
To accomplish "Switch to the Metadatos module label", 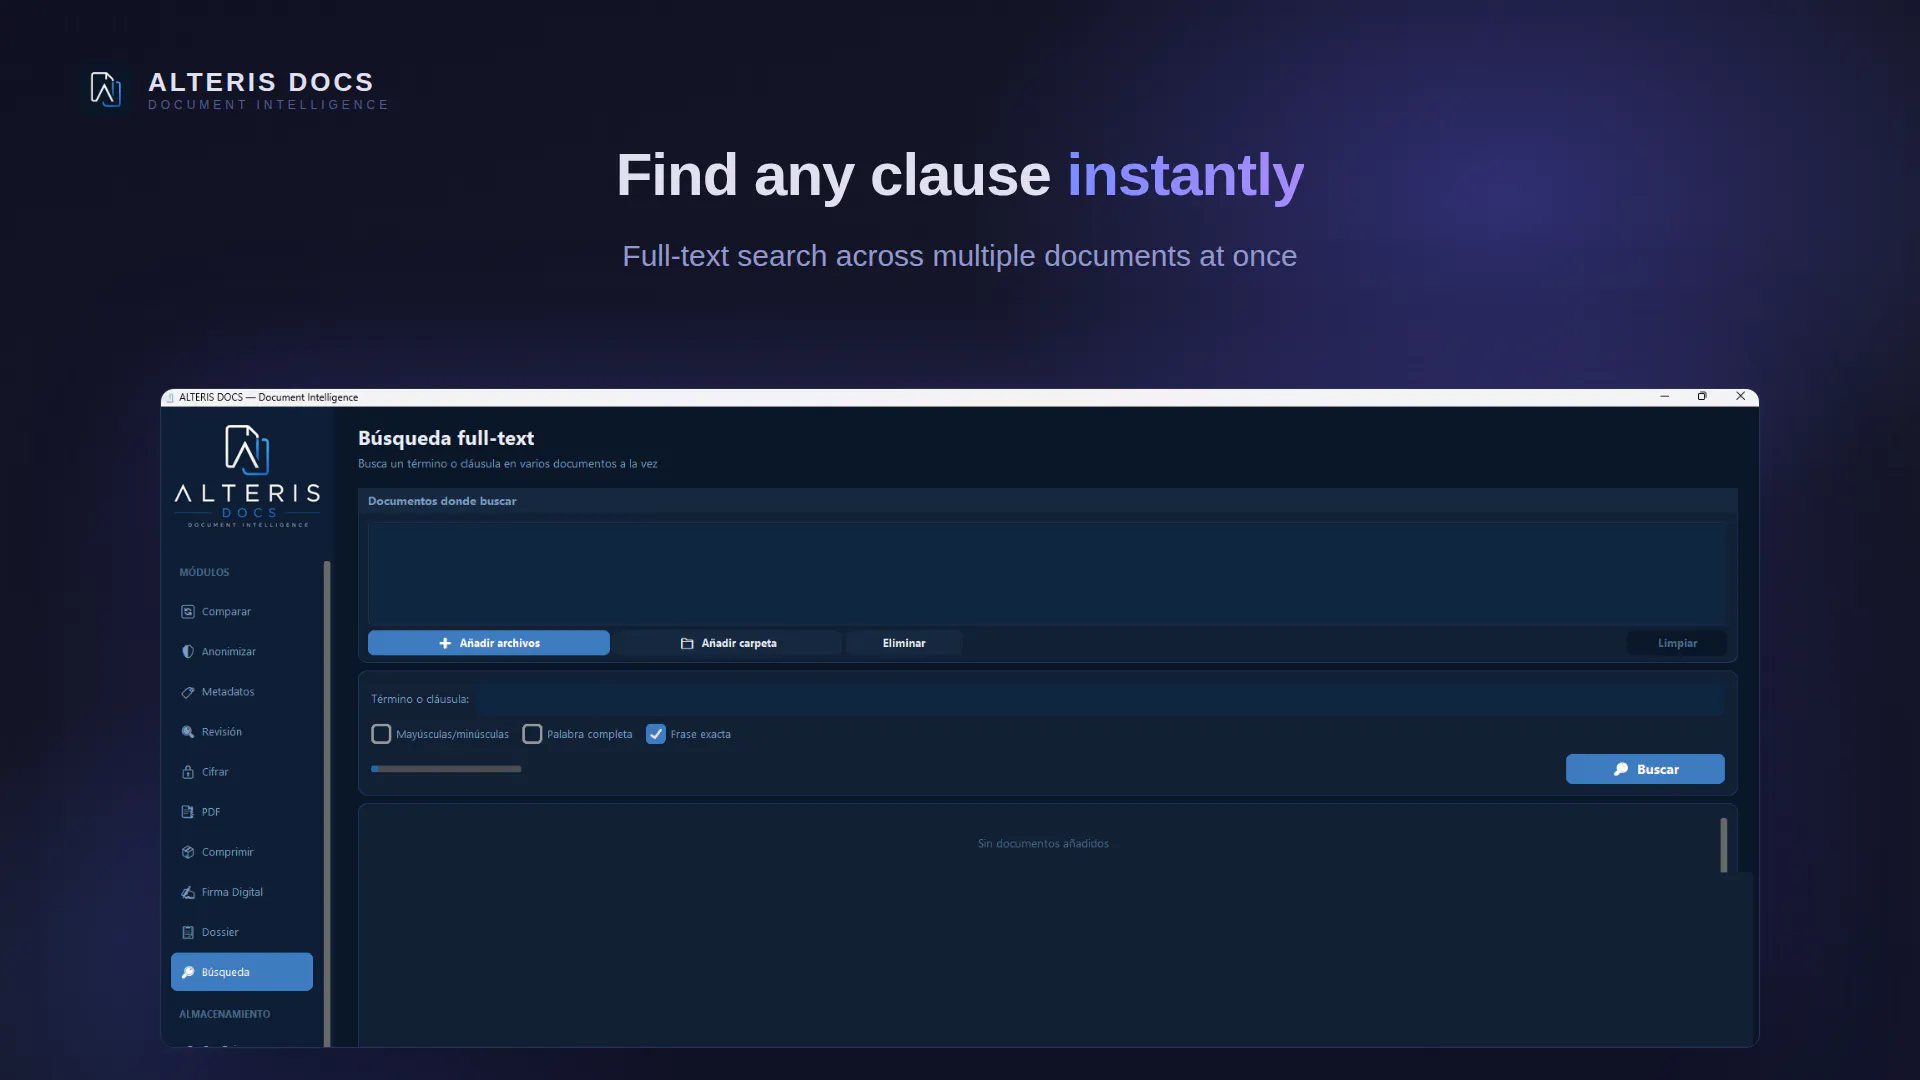I will pyautogui.click(x=228, y=692).
